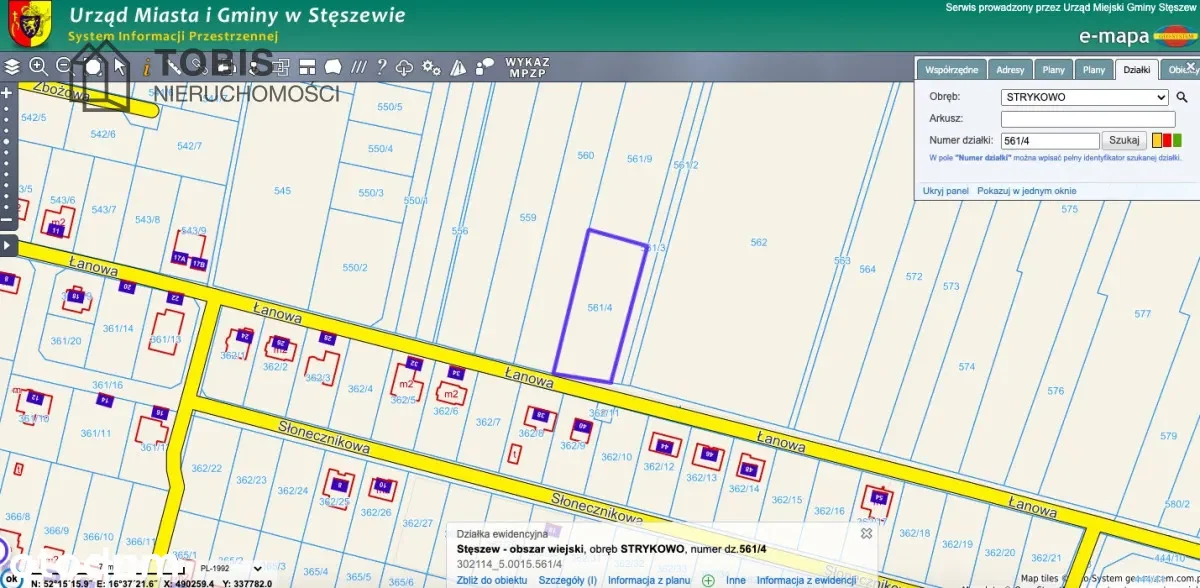Switch to the Współrzędne tab
The width and height of the screenshot is (1200, 588).
[951, 70]
